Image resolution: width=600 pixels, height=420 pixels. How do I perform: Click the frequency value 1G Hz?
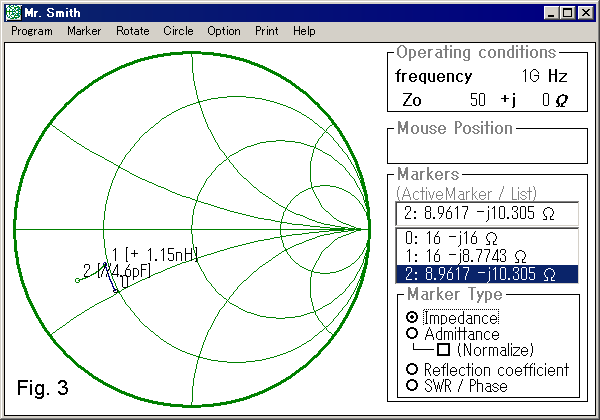click(544, 76)
